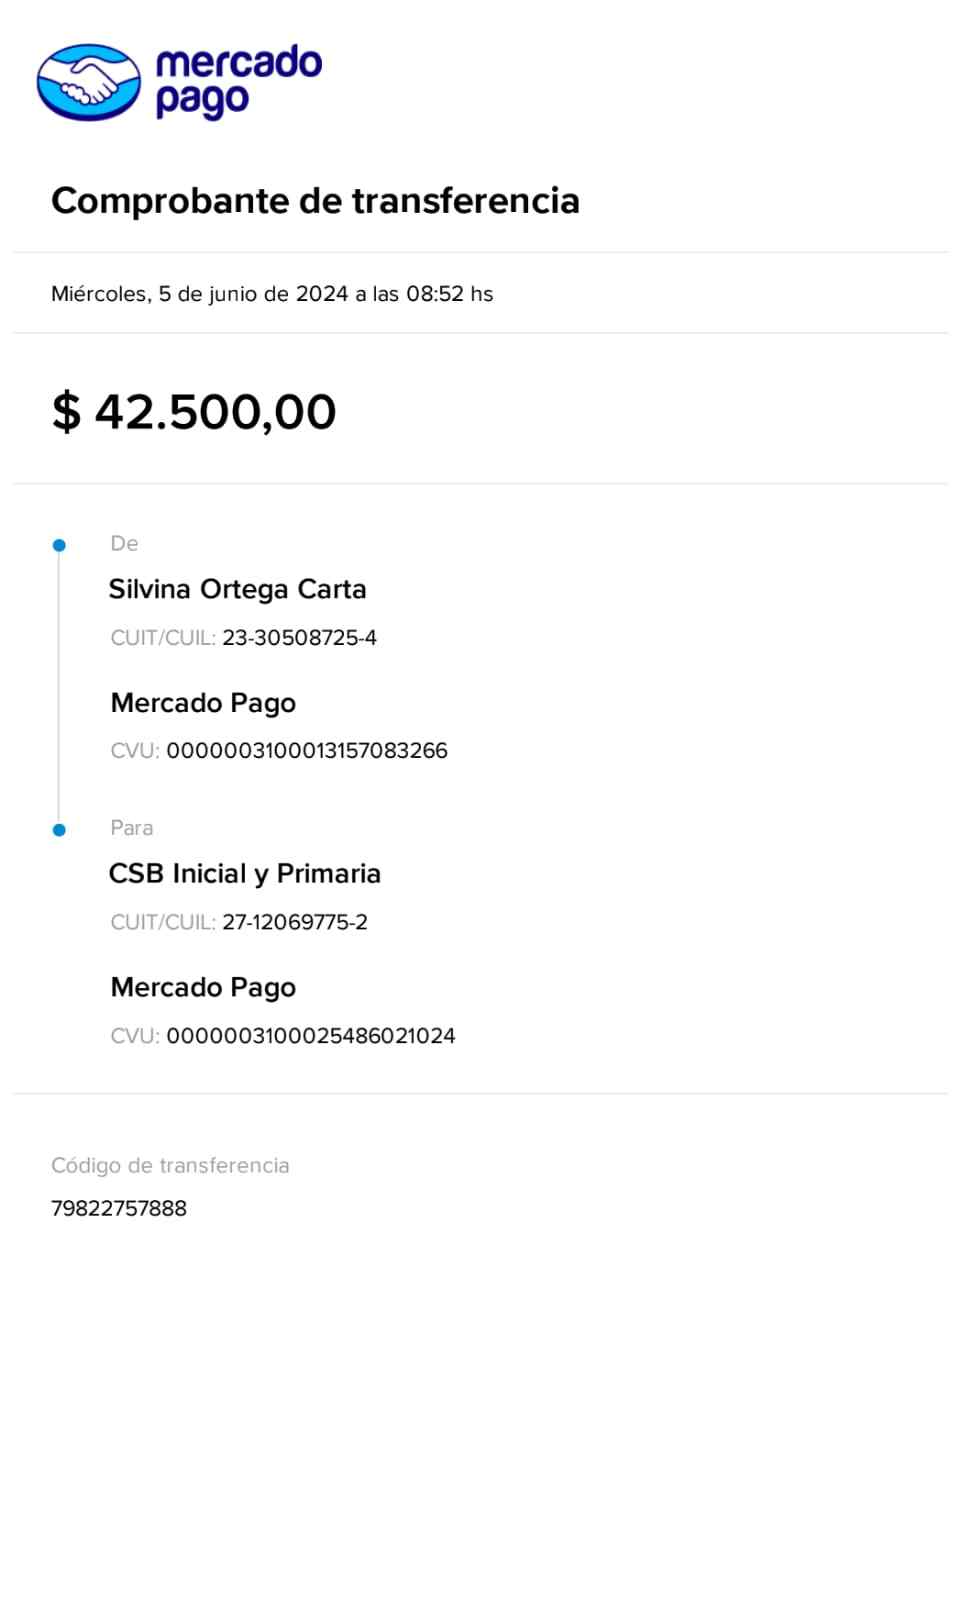The image size is (961, 1600).
Task: Click the "mercado pago" wordmark text
Action: point(238,81)
